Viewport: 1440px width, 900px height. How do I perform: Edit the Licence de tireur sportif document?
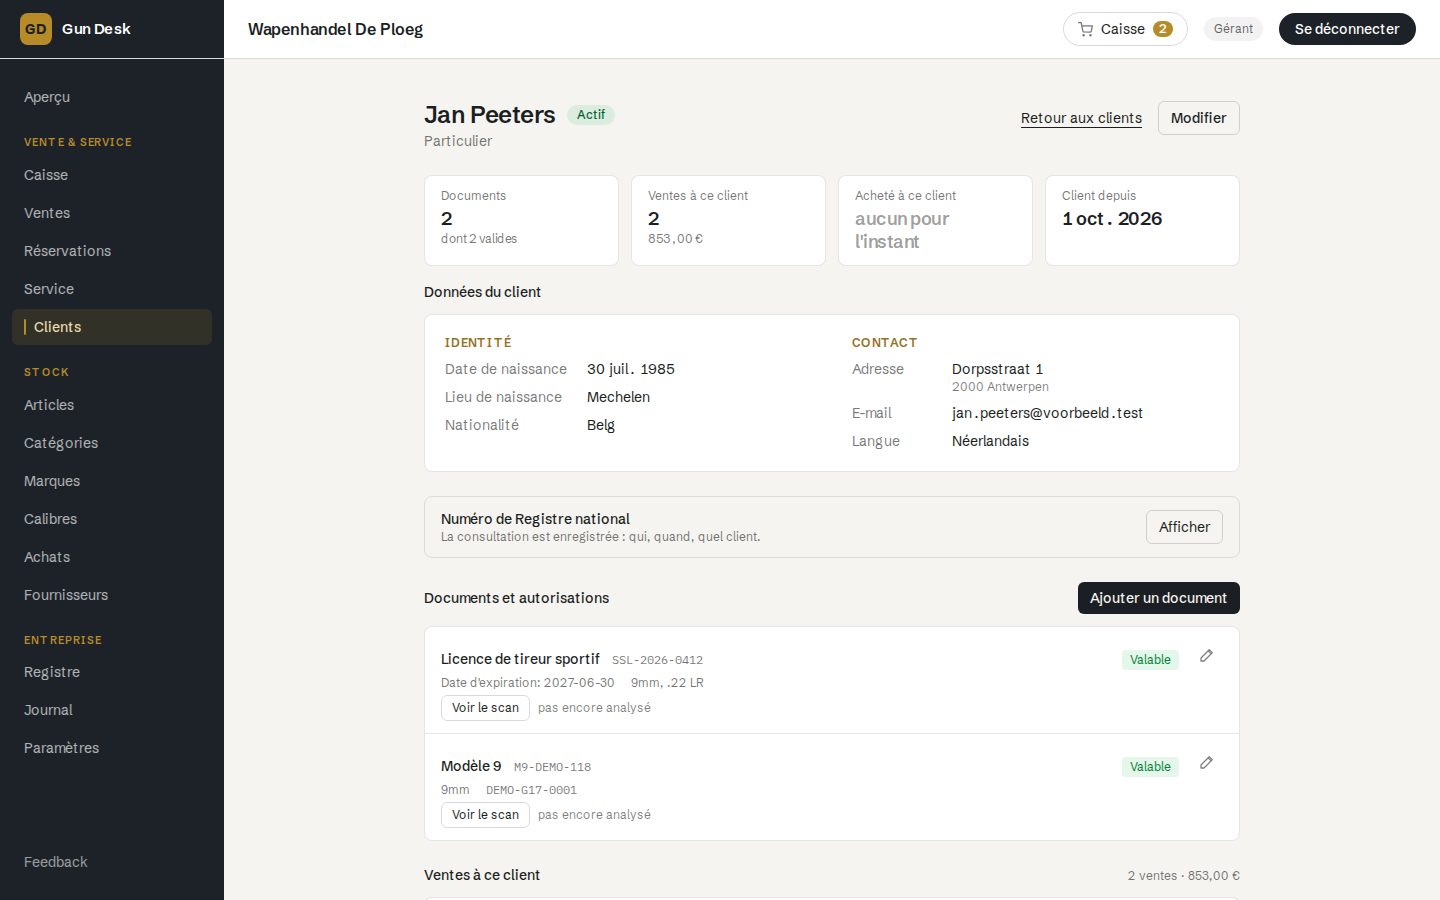coord(1206,656)
